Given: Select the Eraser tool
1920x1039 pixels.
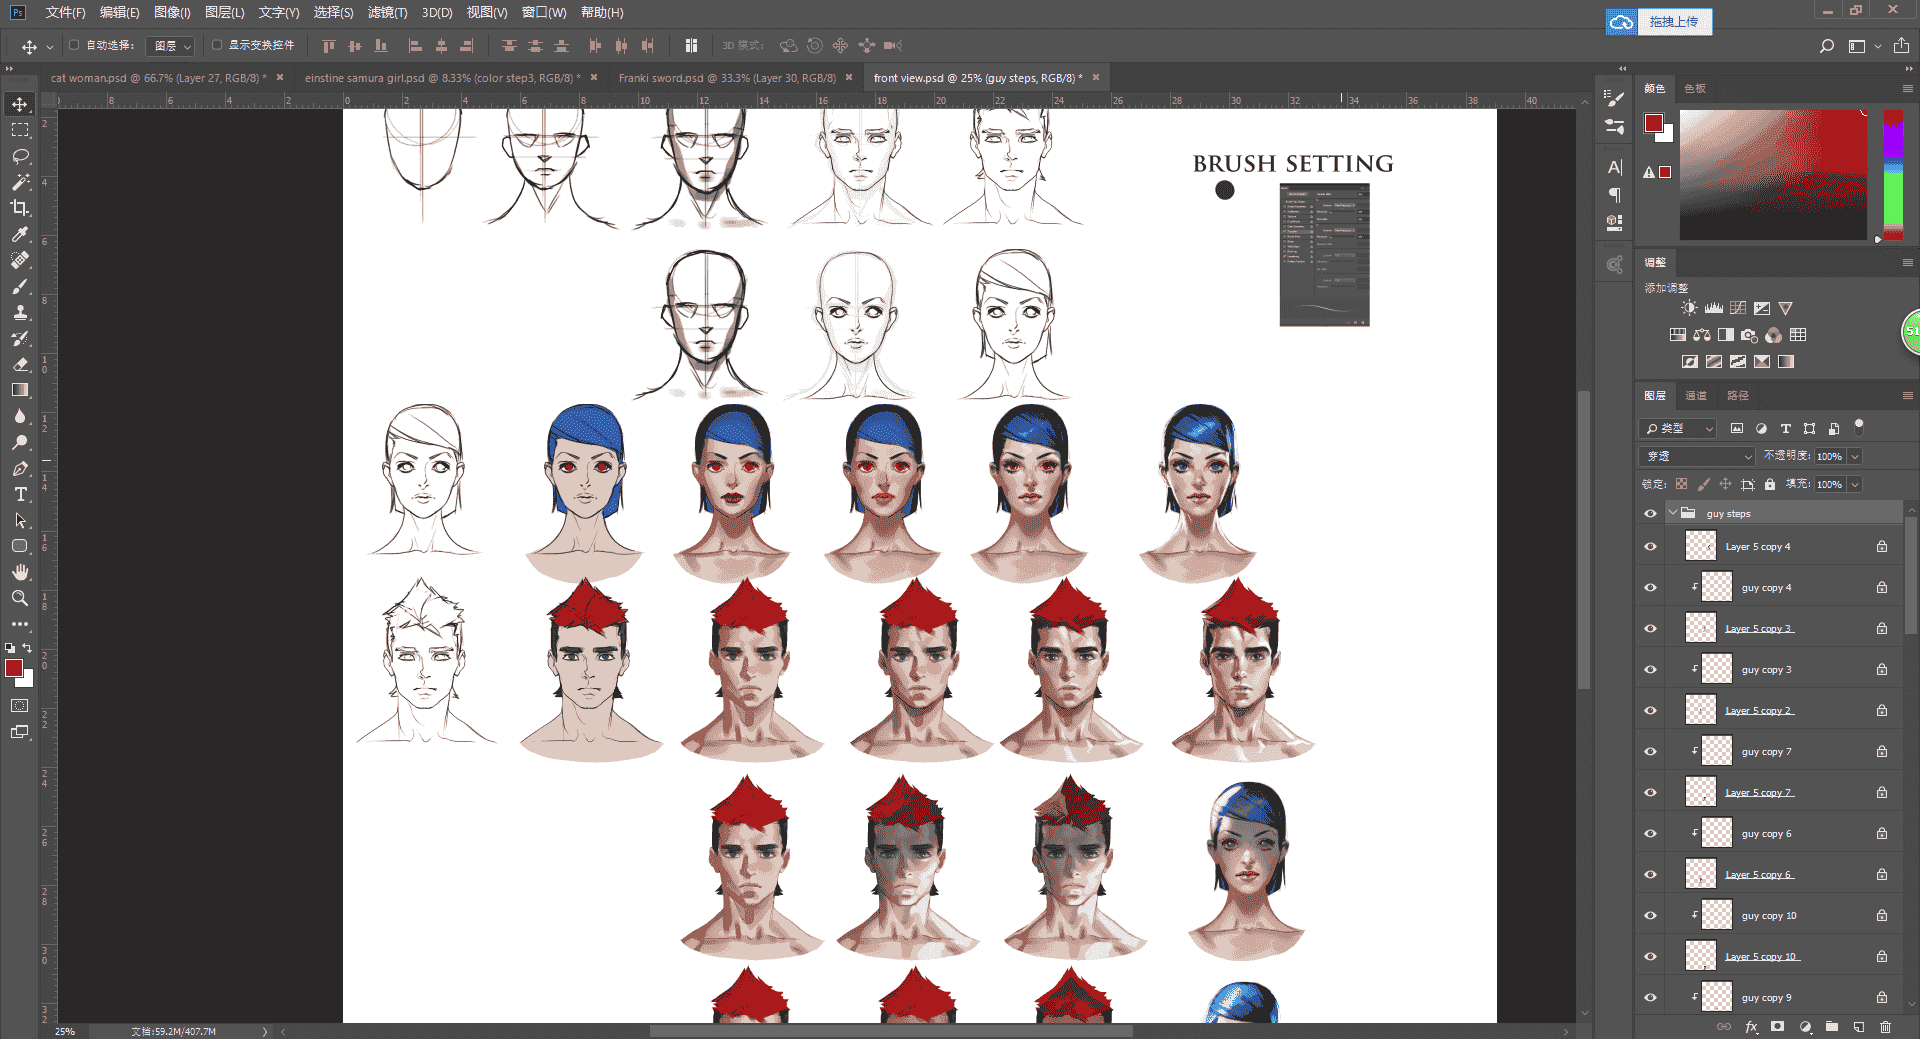Looking at the screenshot, I should pyautogui.click(x=20, y=364).
